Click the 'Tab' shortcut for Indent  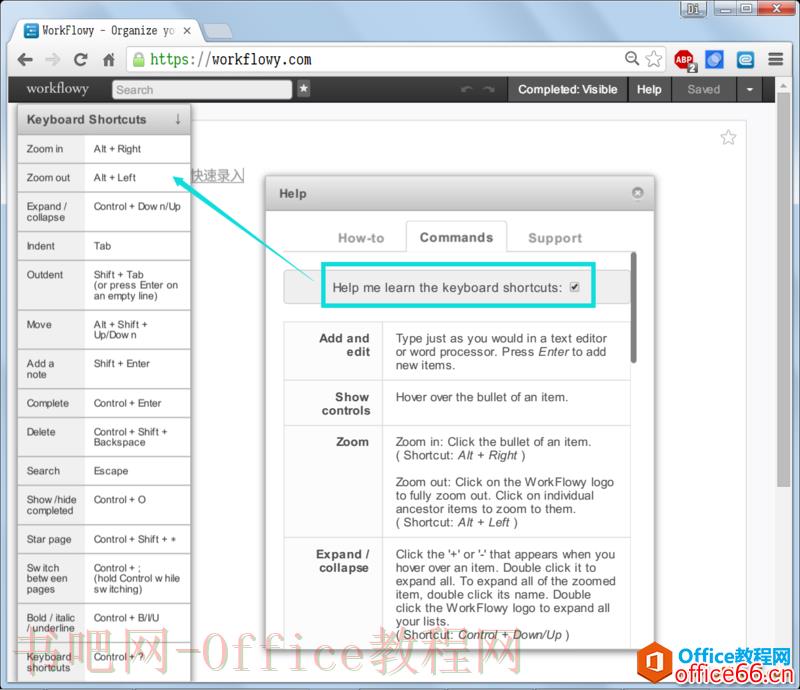pos(102,246)
